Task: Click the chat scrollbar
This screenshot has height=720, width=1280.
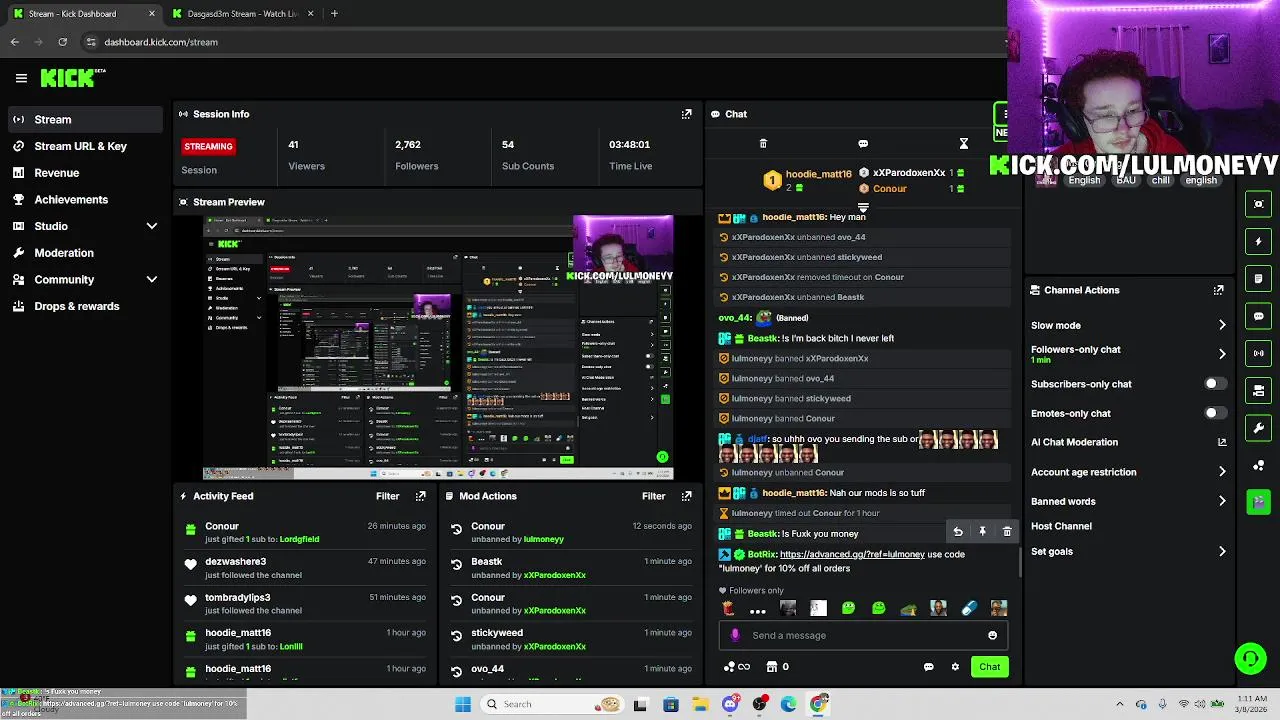Action: 1020,561
